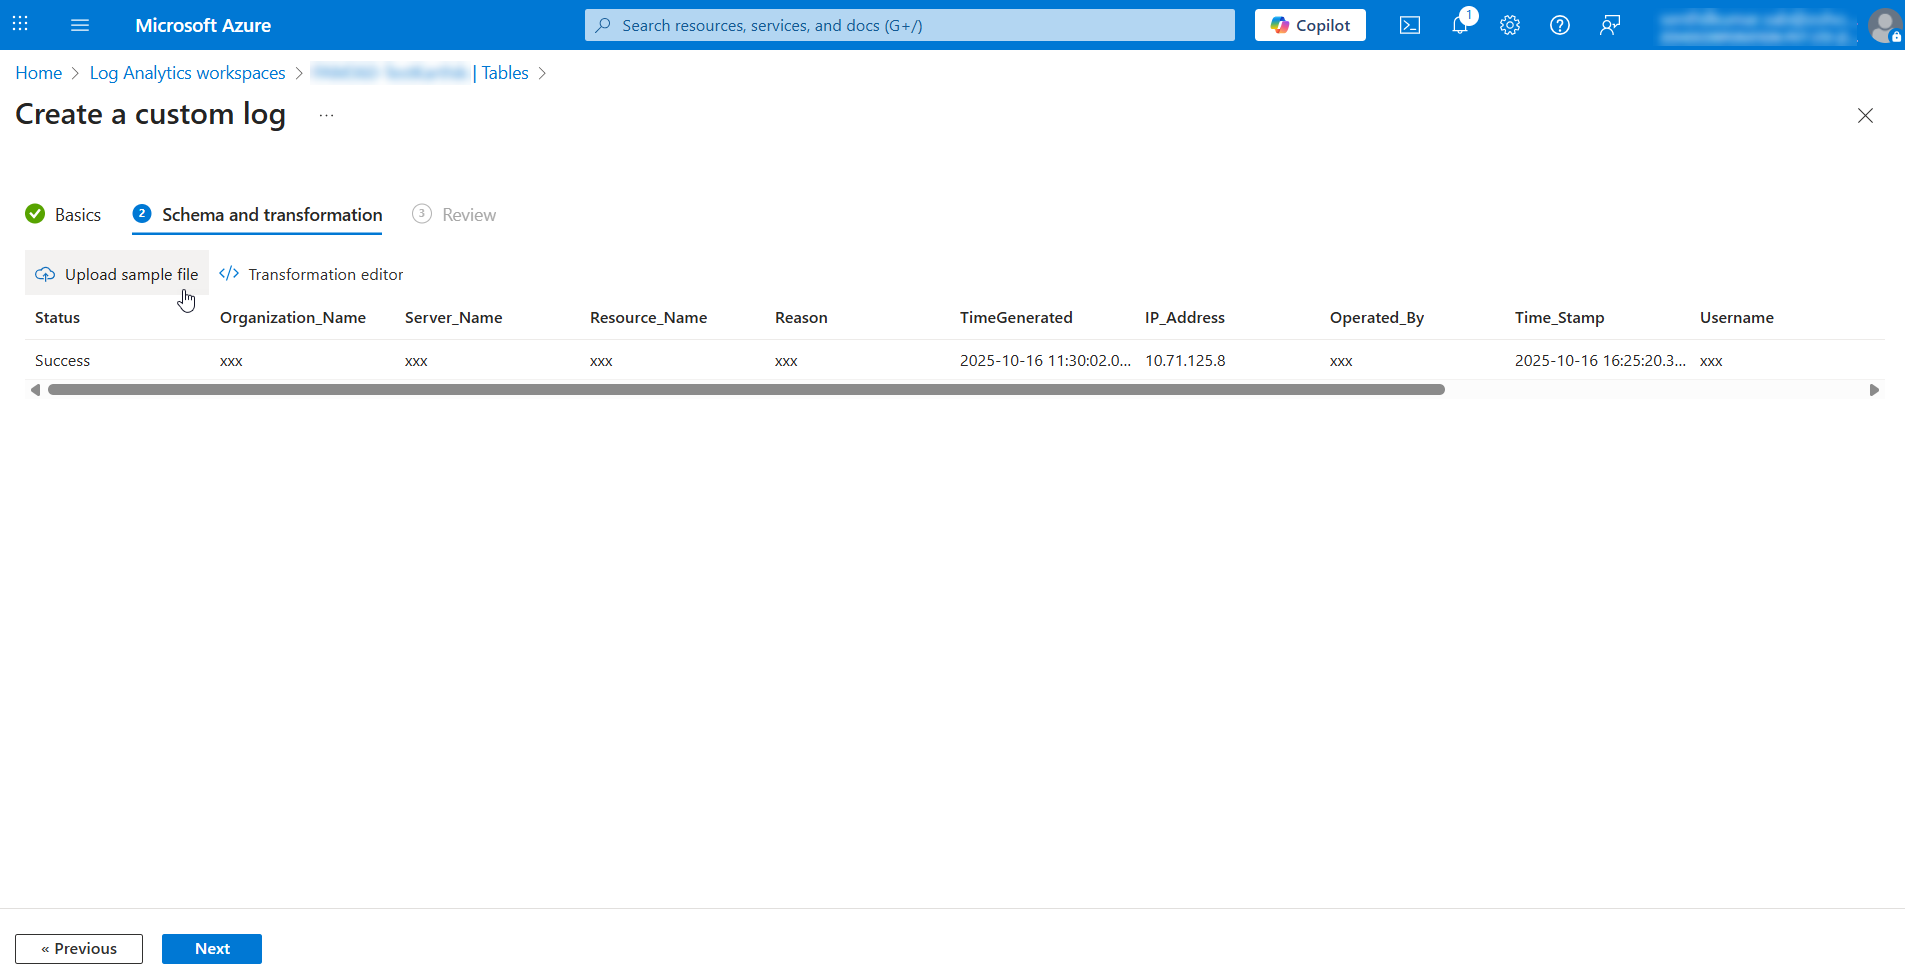Send feedback via the feedback icon

[x=1609, y=25]
